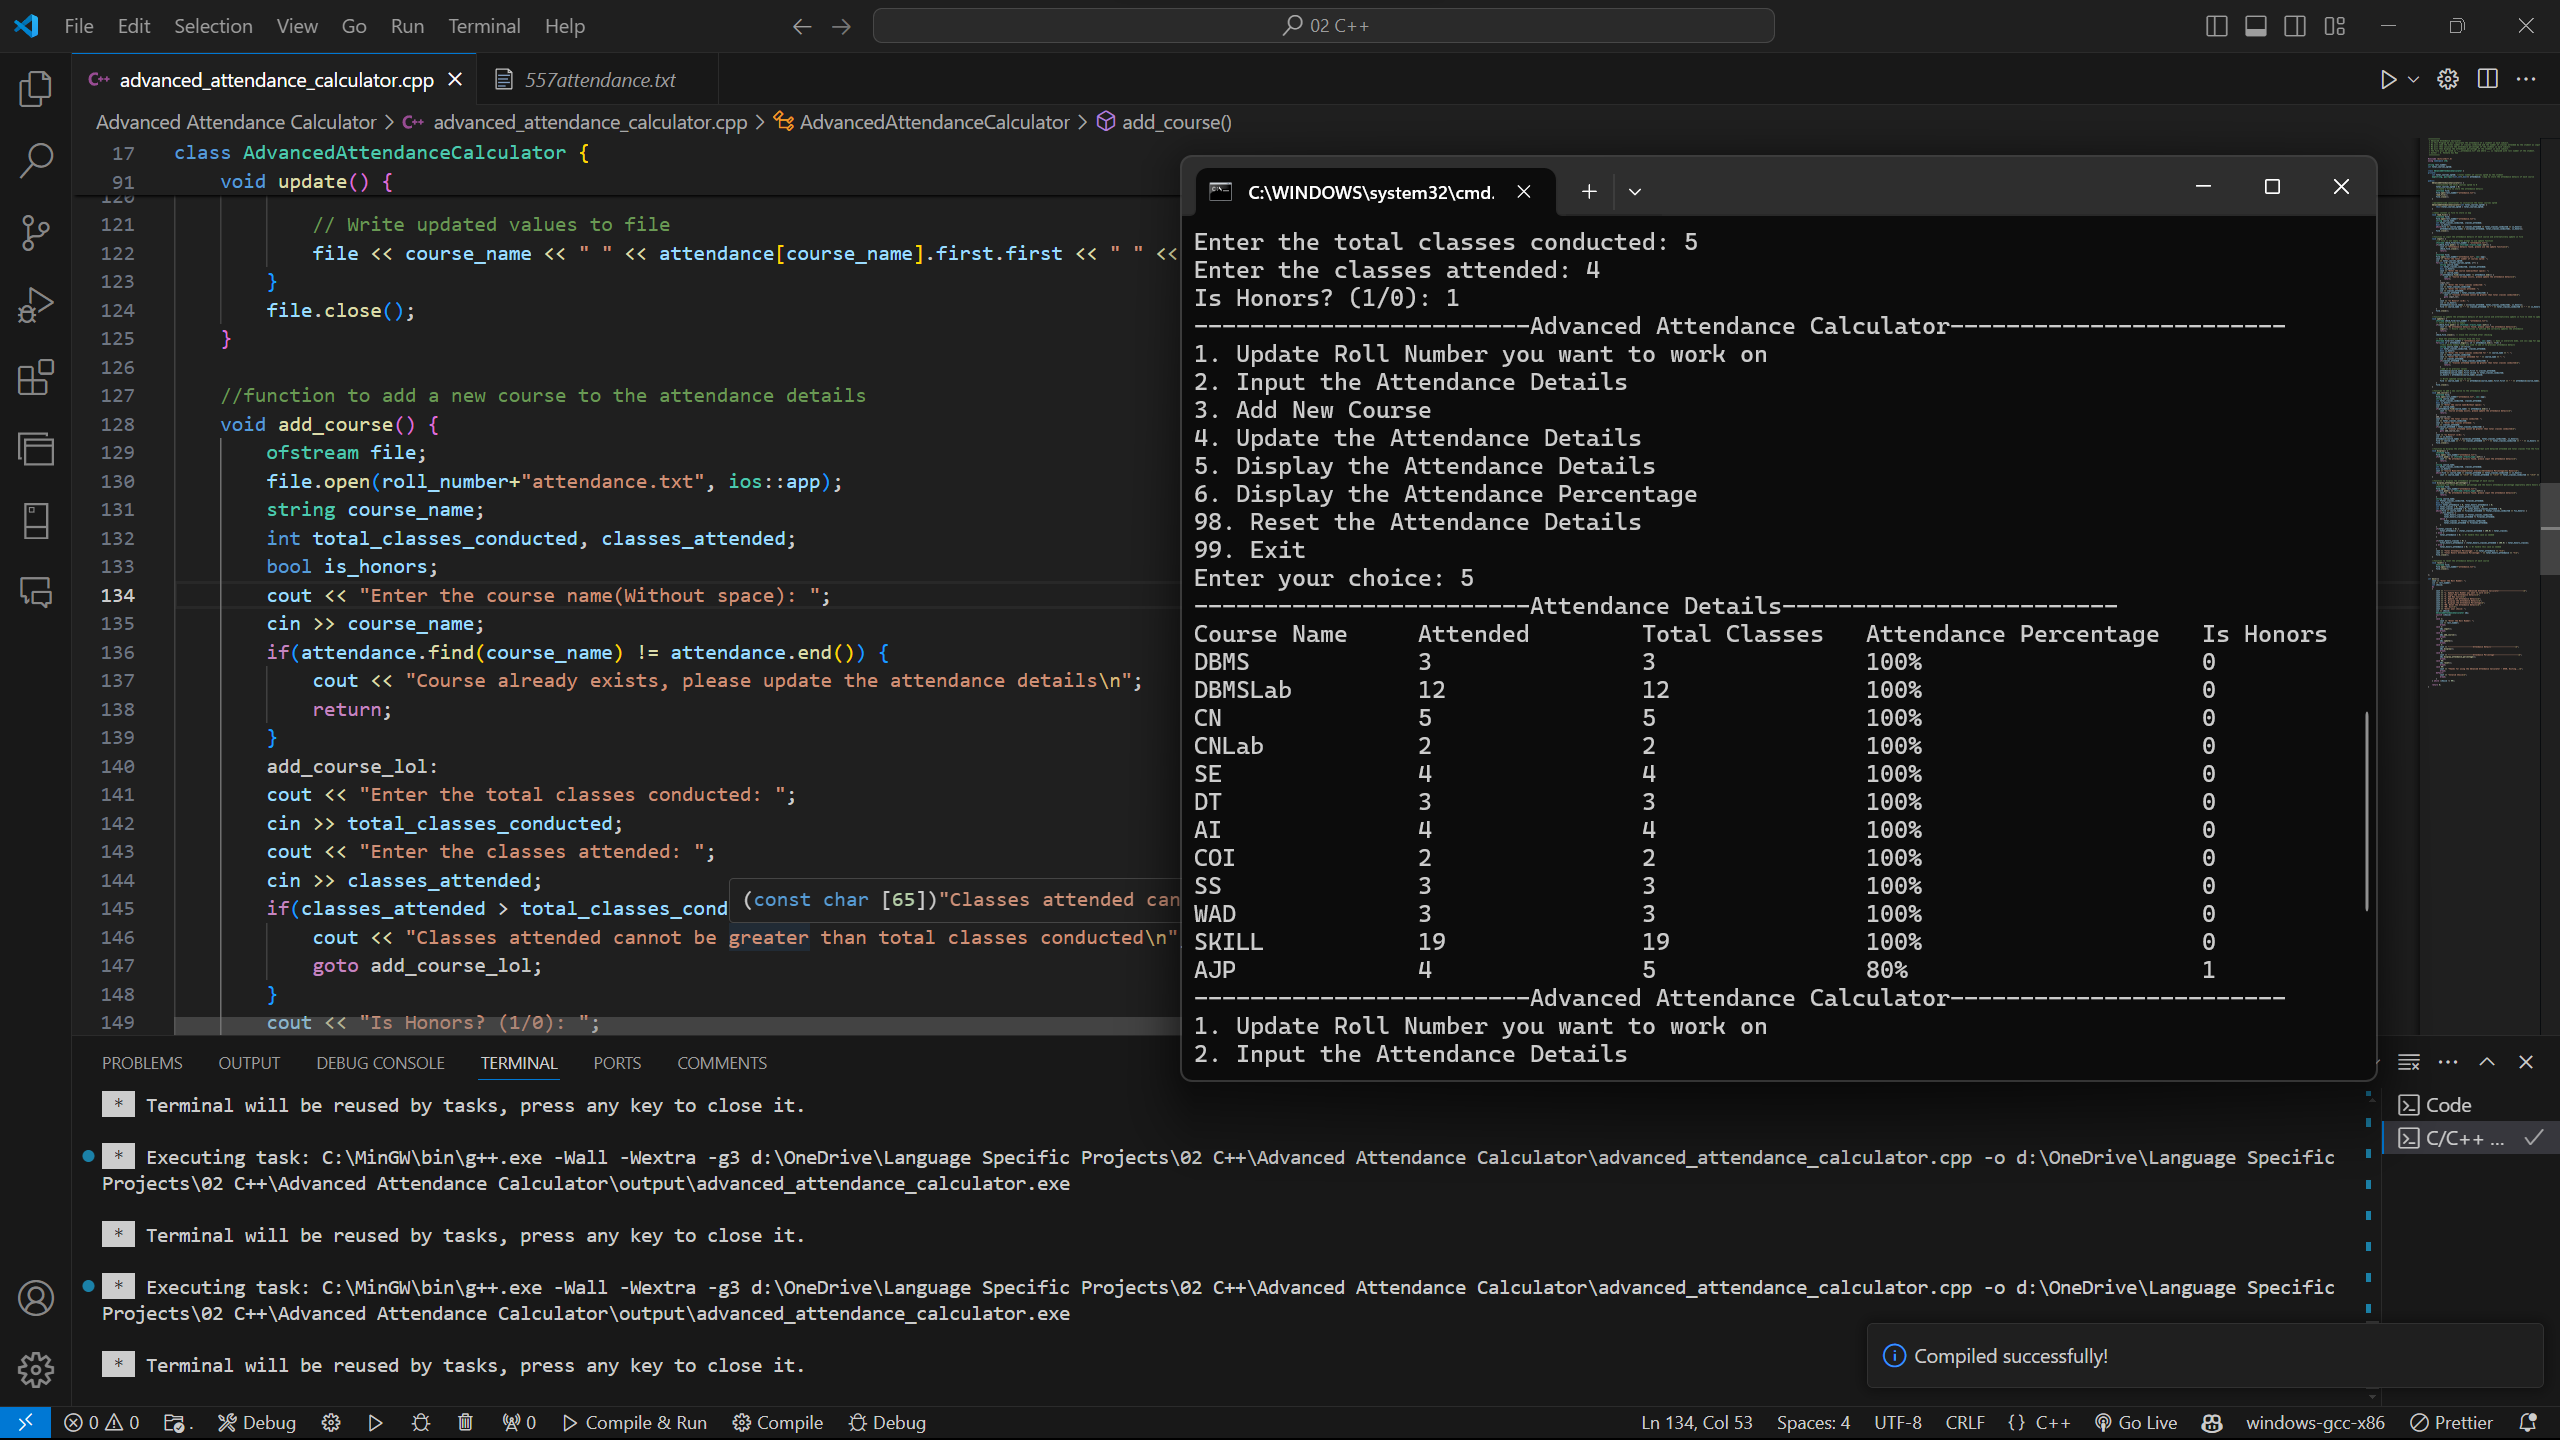This screenshot has height=1440, width=2560.
Task: Expand the run button dropdown arrow
Action: pos(2413,80)
